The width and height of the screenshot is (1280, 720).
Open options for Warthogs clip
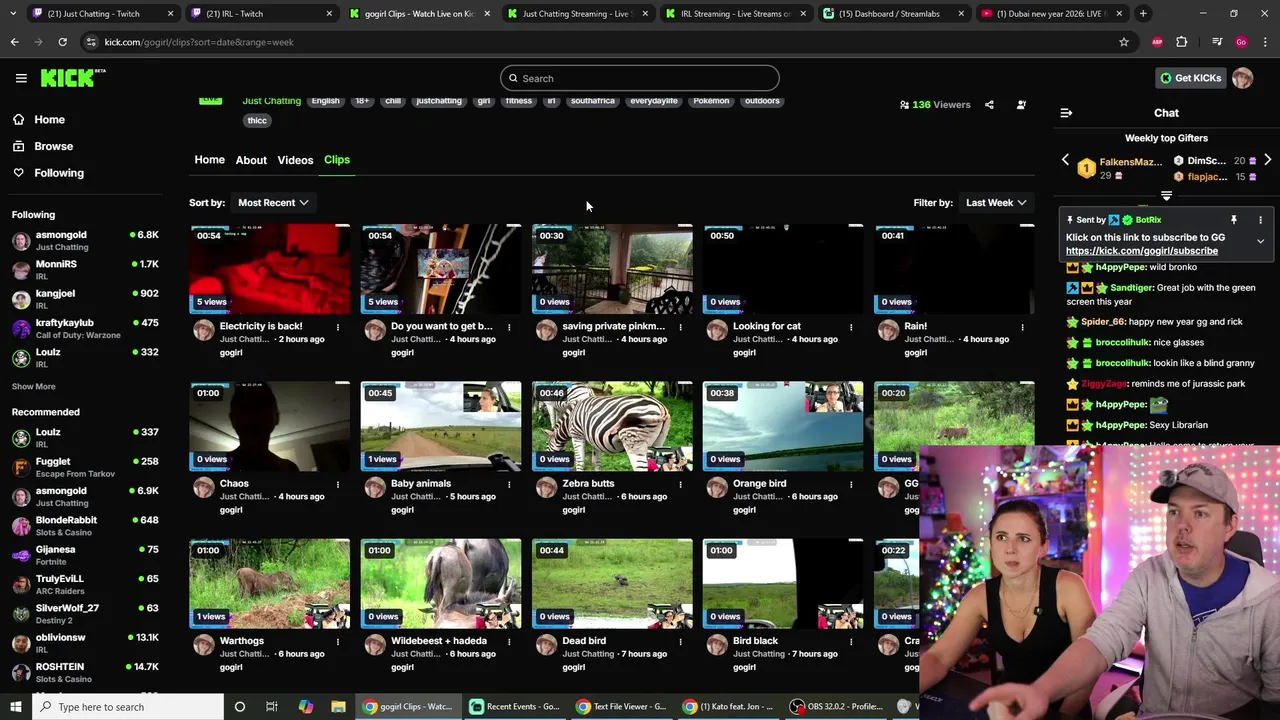(338, 641)
